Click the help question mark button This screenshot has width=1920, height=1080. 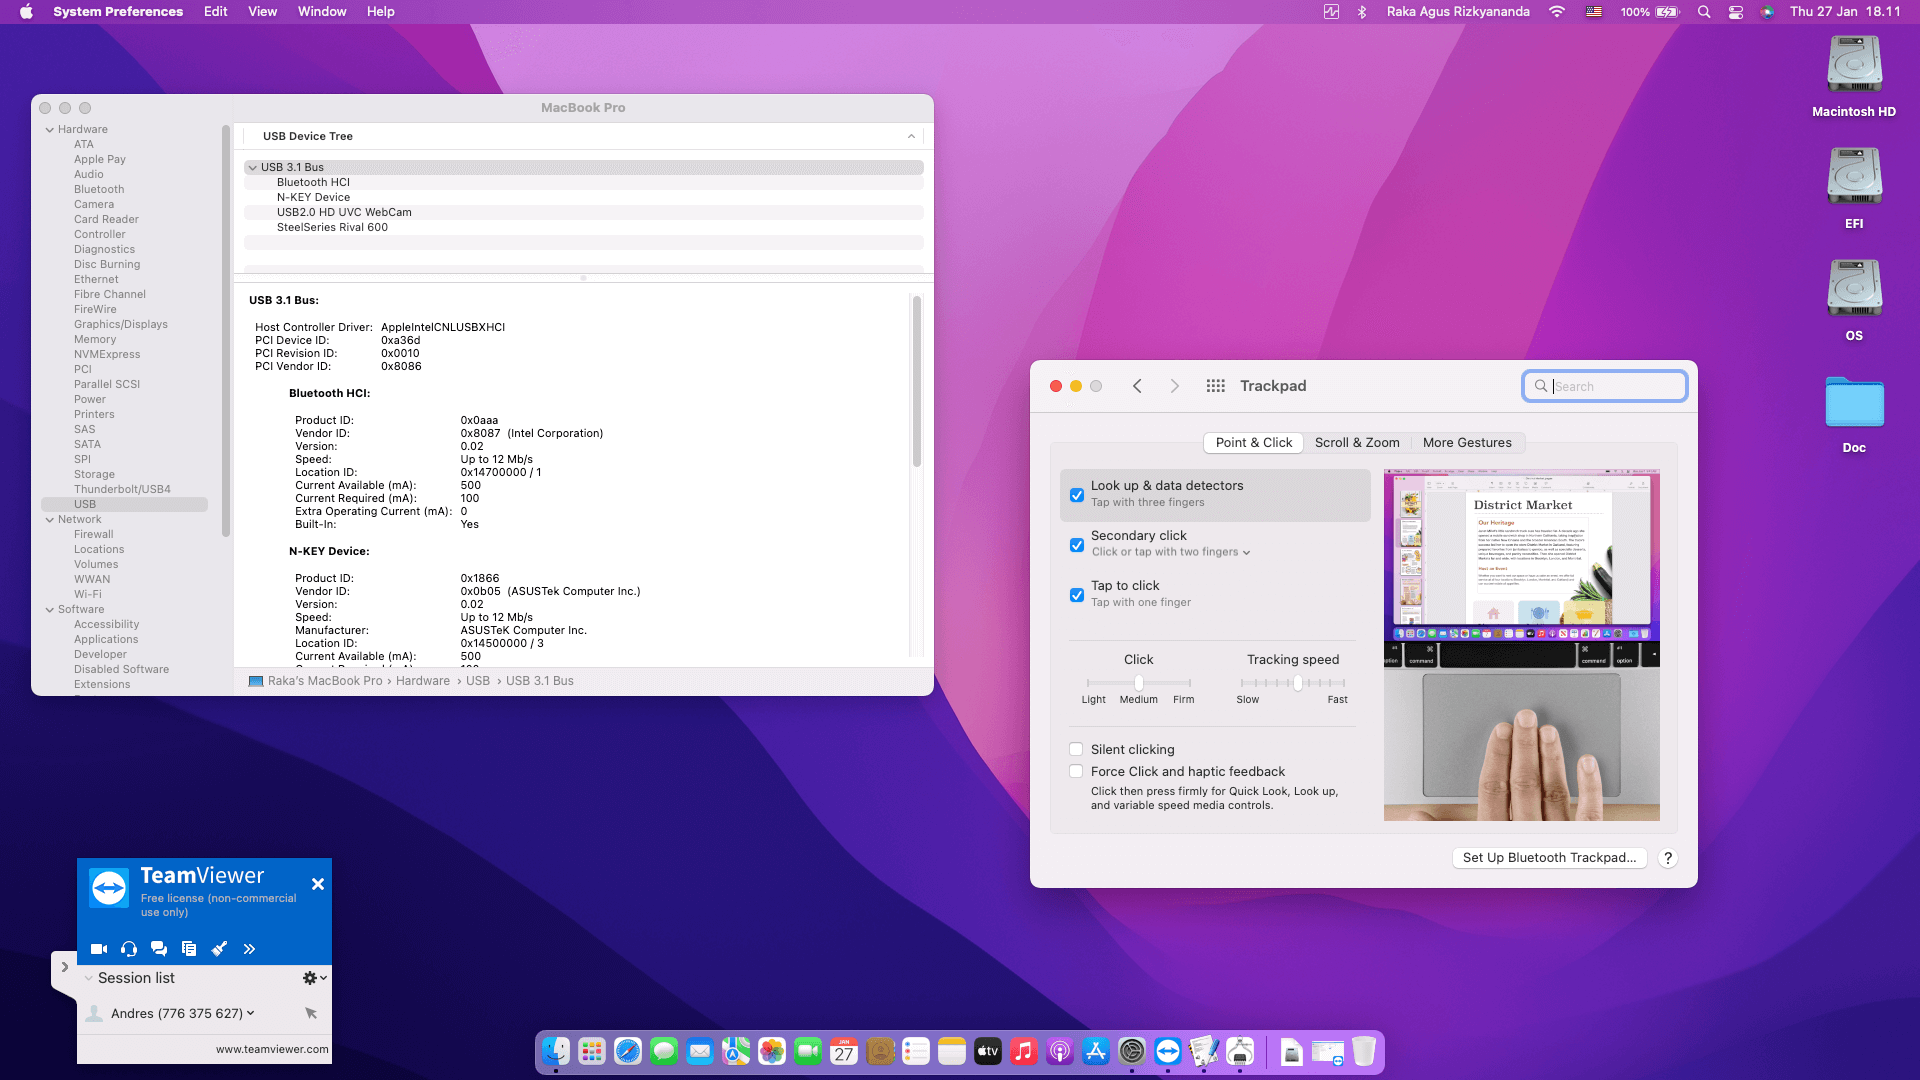pyautogui.click(x=1667, y=858)
